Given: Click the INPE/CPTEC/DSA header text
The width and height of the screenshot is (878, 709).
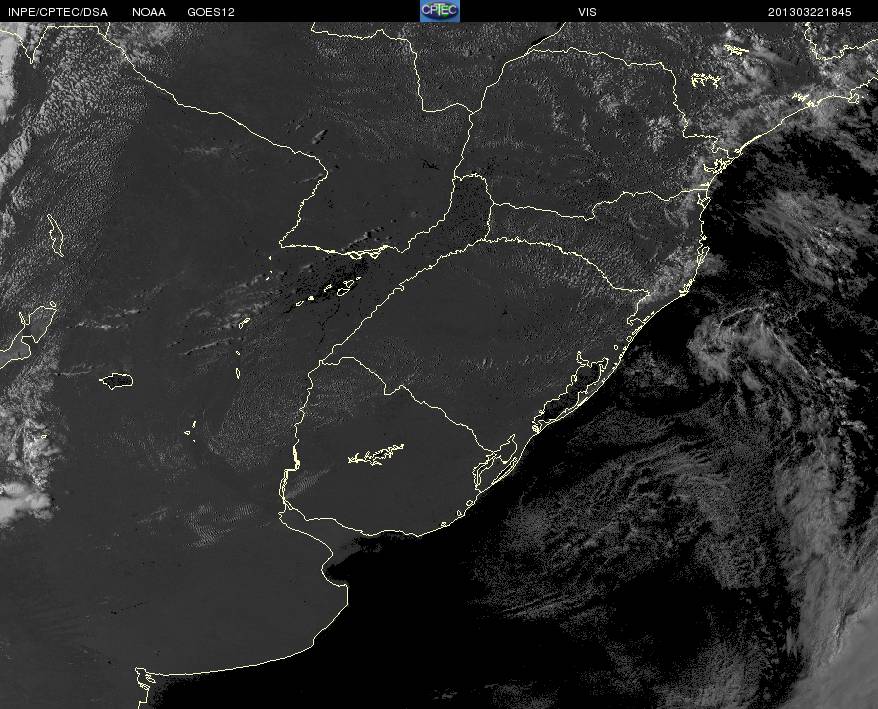Looking at the screenshot, I should tap(58, 12).
